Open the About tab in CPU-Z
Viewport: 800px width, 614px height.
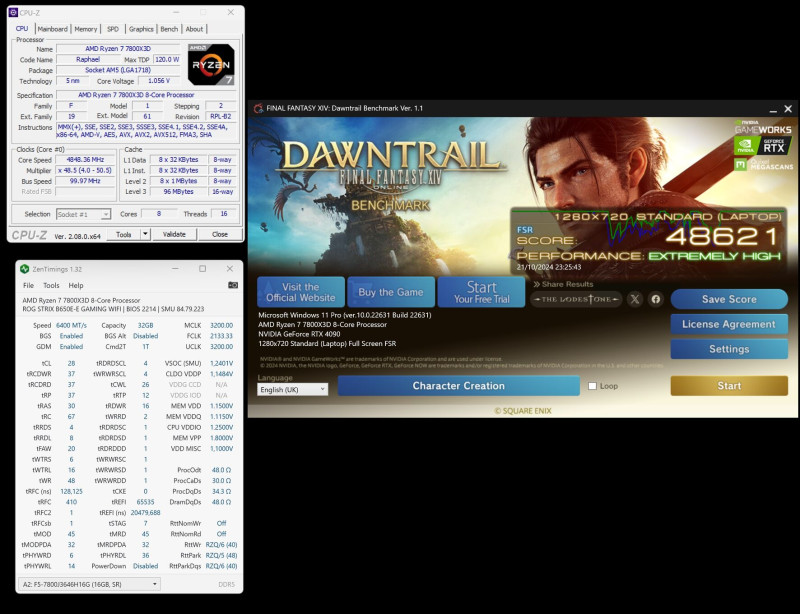194,29
